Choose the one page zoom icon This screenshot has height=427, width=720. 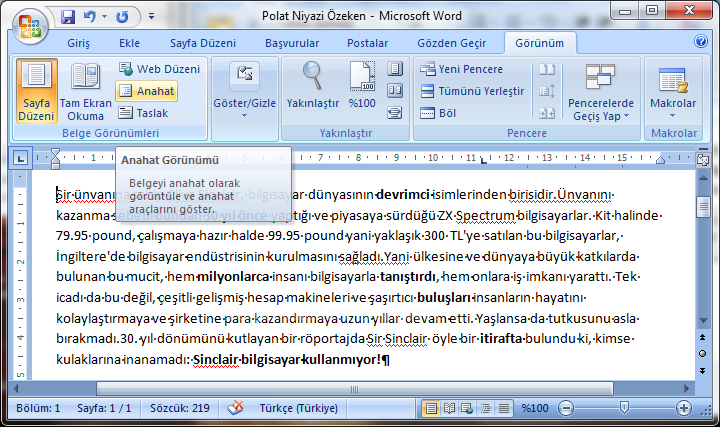click(x=395, y=69)
